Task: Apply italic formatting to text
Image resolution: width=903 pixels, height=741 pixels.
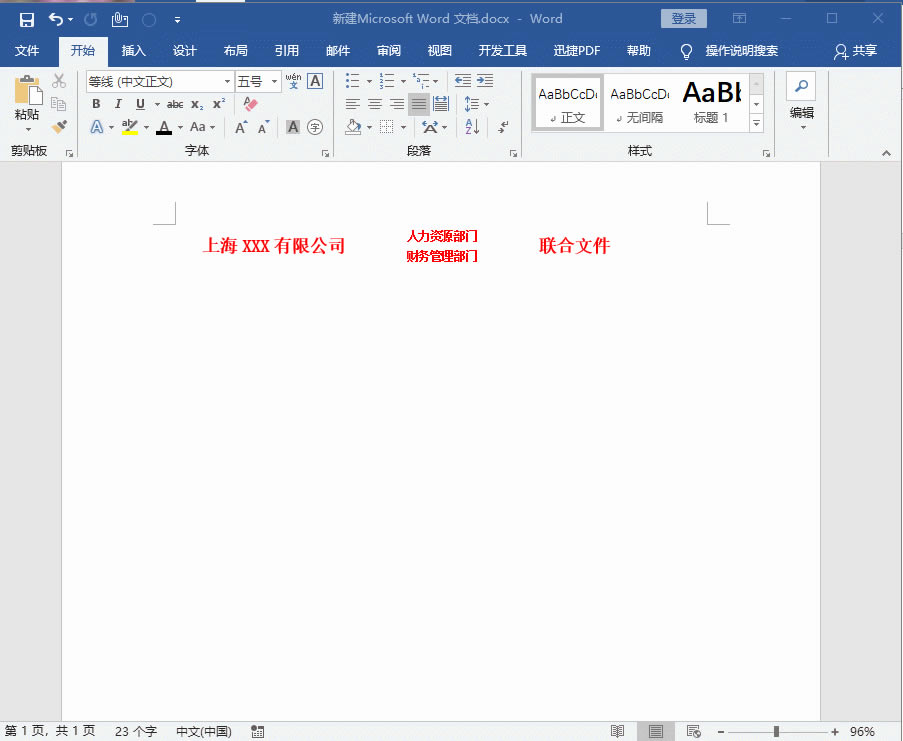Action: point(117,103)
